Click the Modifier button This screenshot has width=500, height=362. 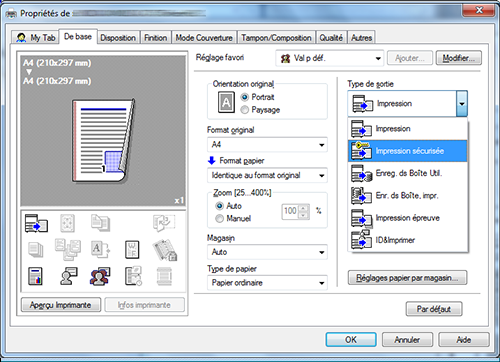tap(458, 58)
